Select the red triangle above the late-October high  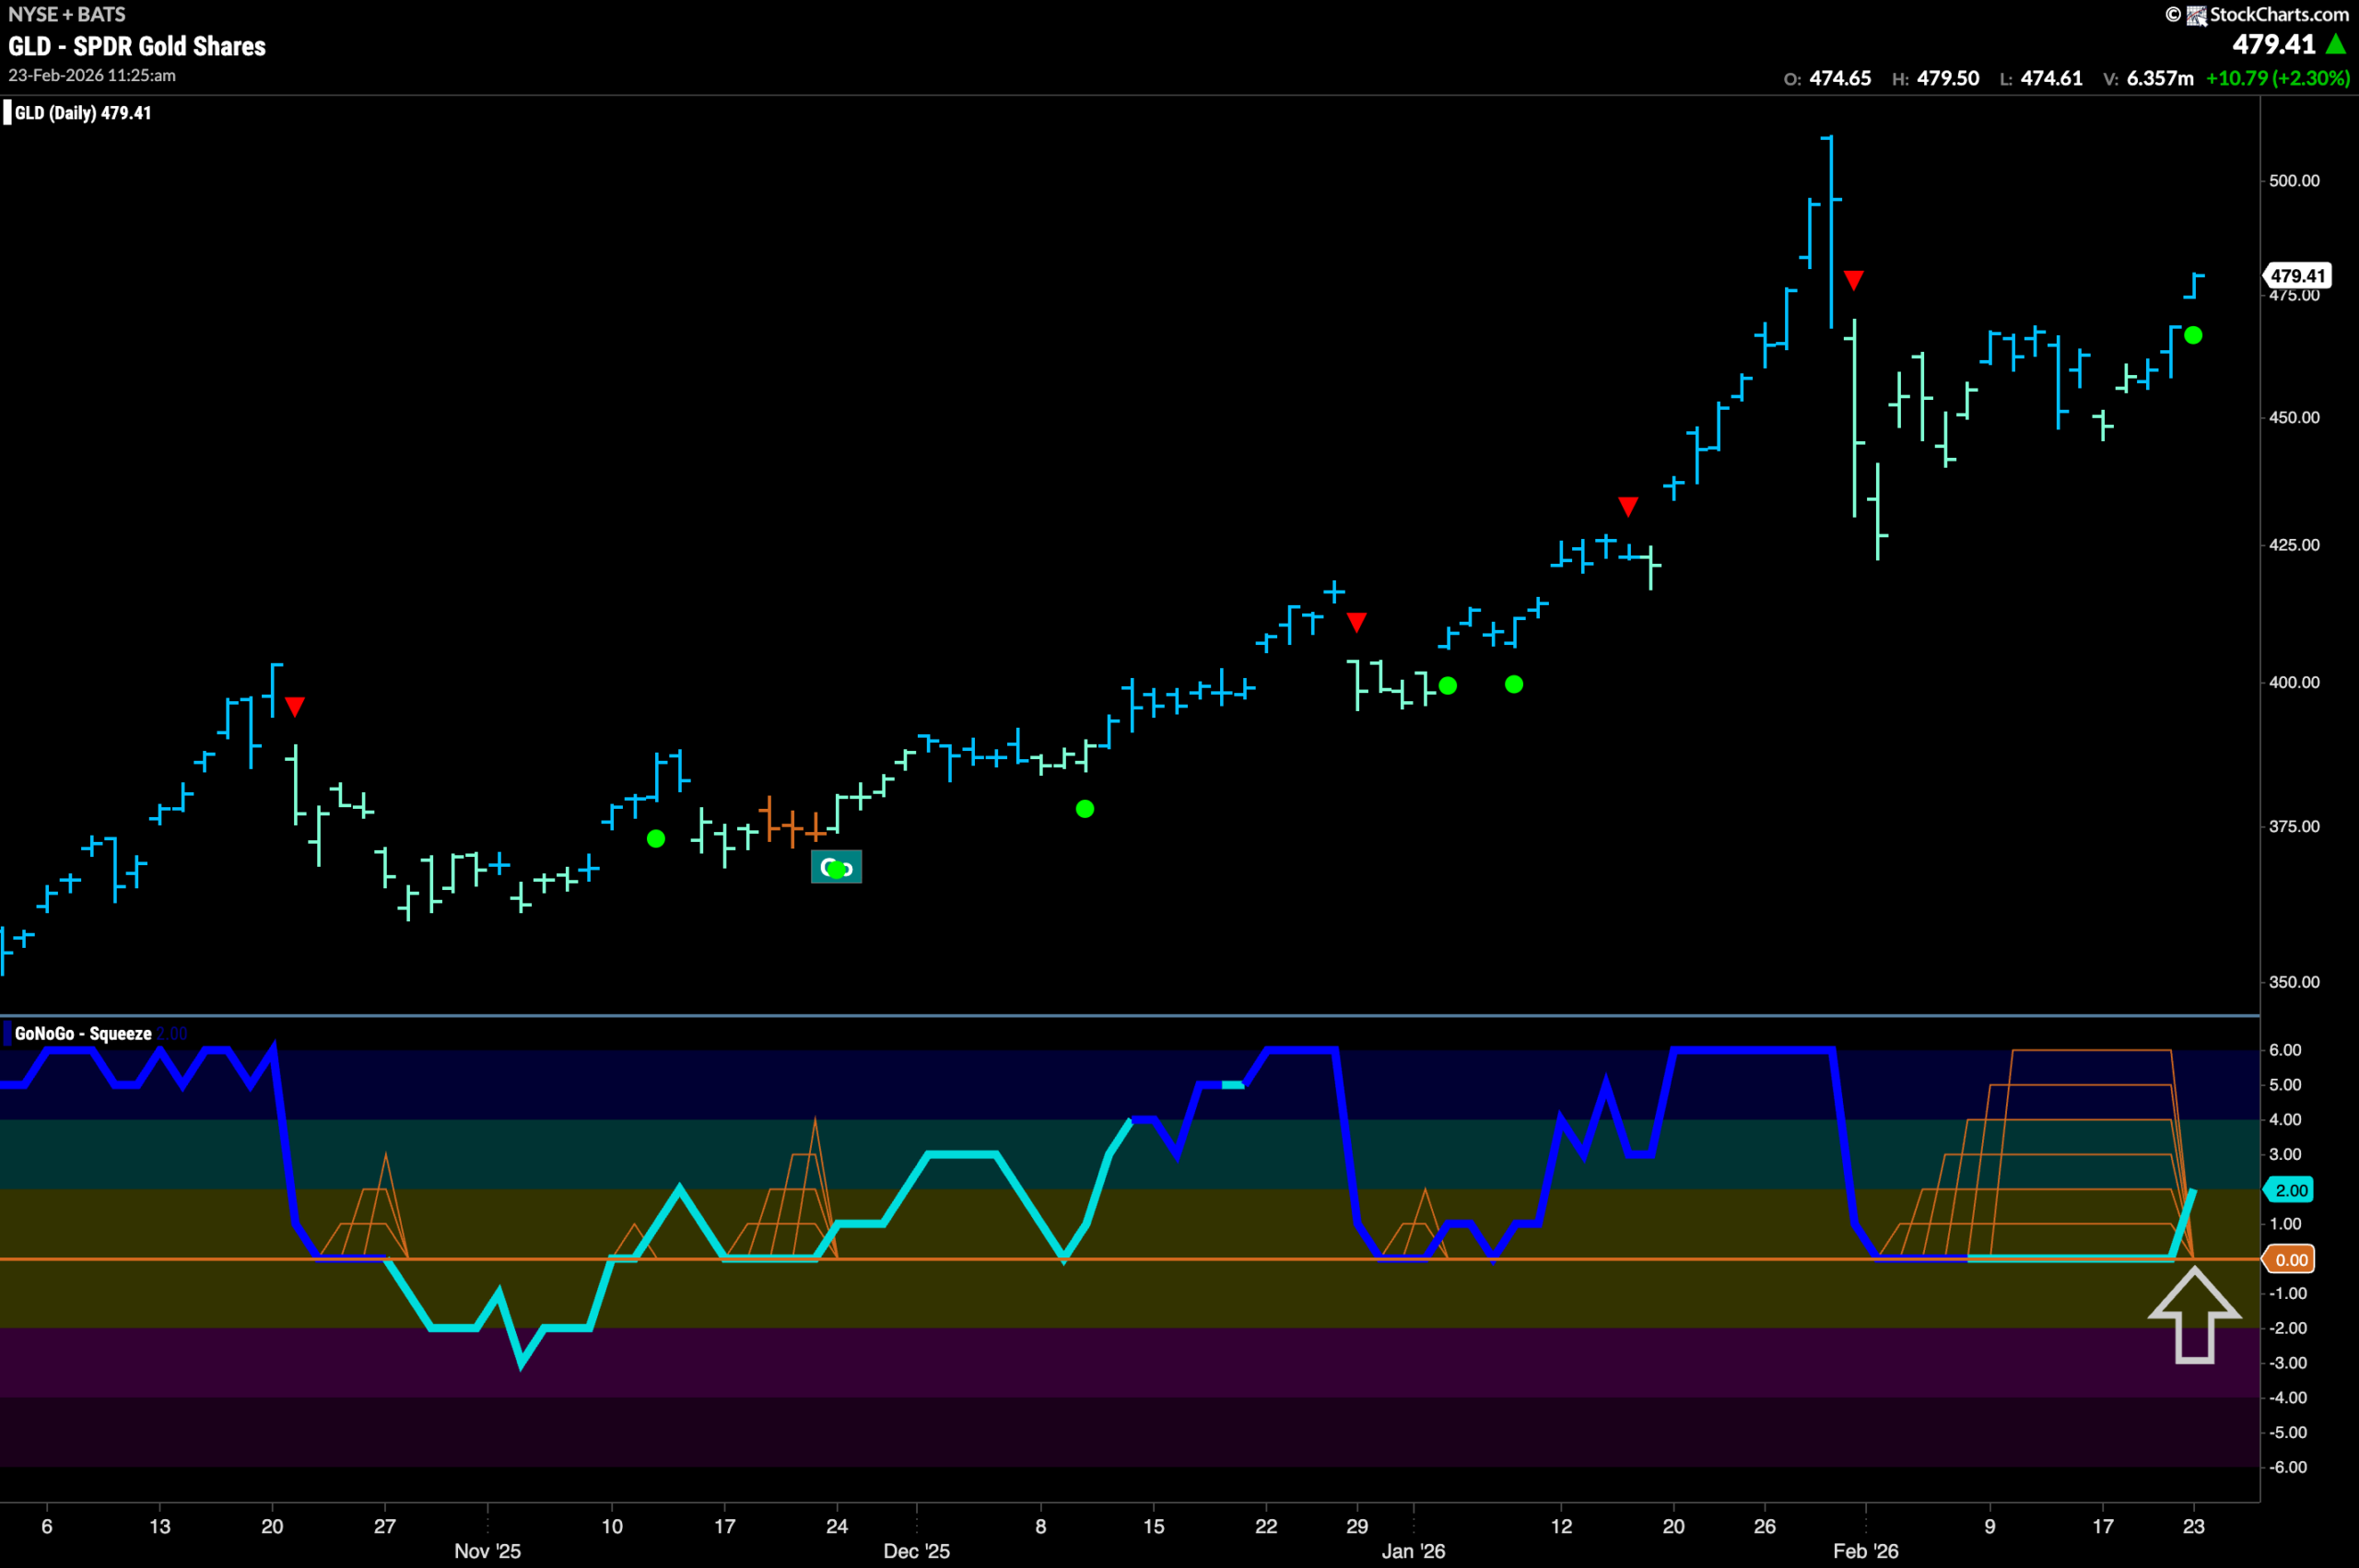[x=294, y=707]
